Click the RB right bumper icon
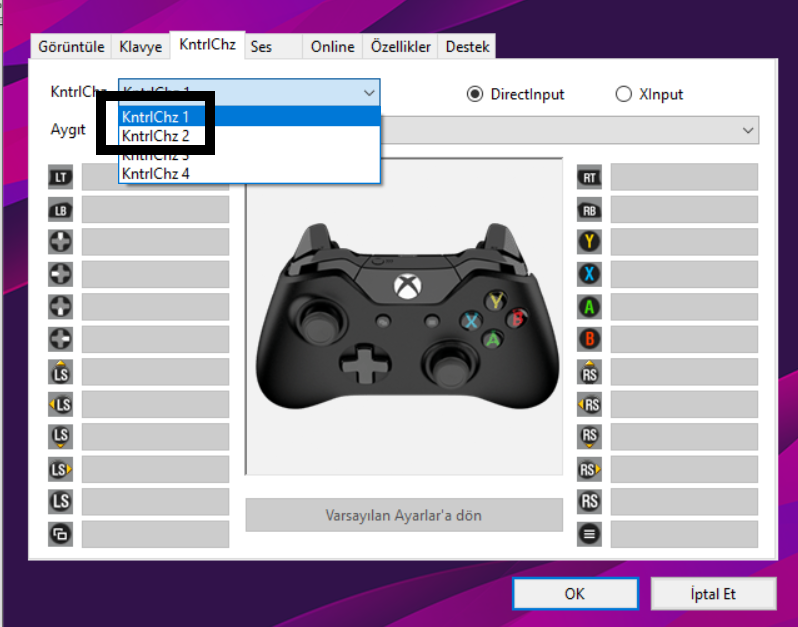 click(589, 210)
